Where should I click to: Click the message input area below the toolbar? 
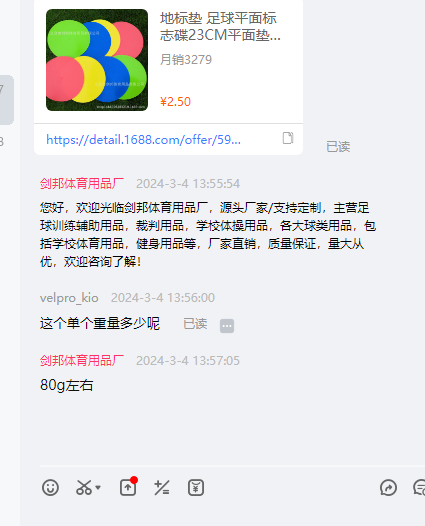[221, 513]
